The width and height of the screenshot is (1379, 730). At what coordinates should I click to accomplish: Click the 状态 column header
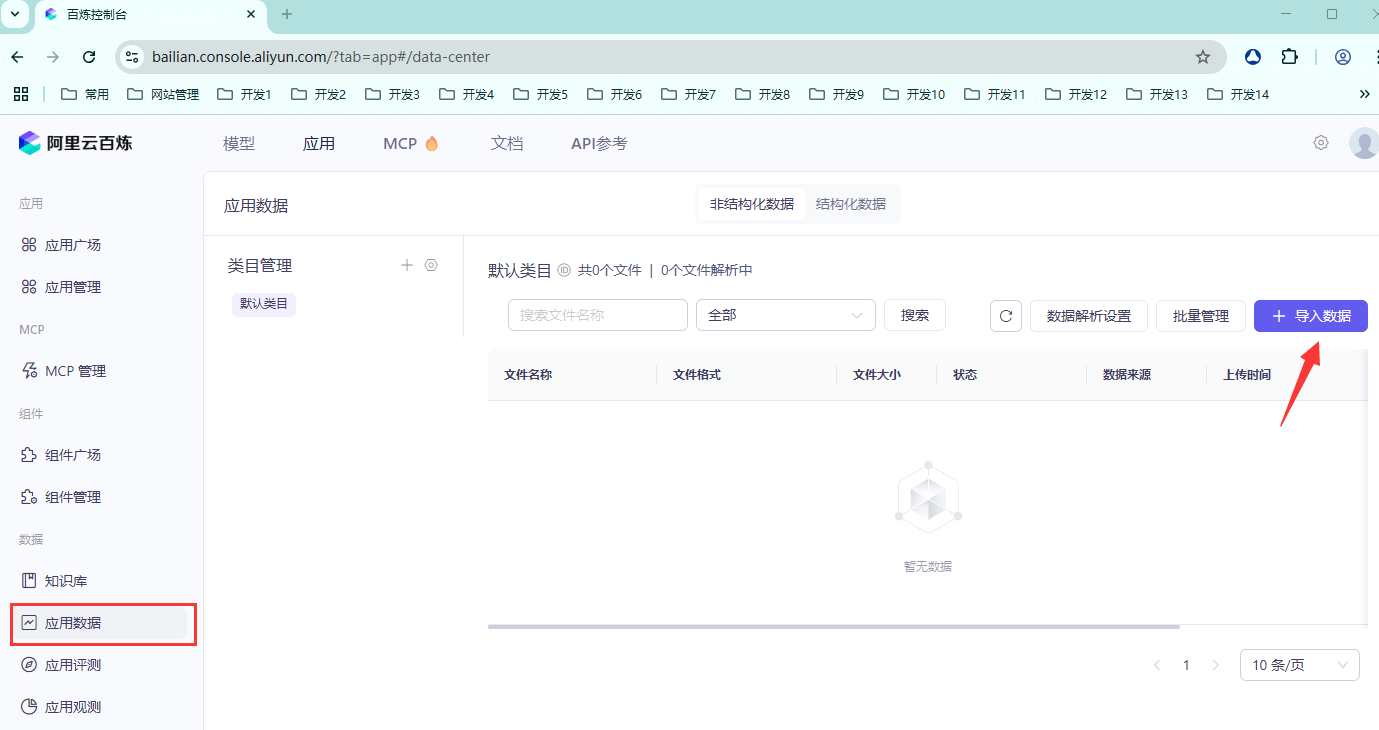tap(965, 375)
